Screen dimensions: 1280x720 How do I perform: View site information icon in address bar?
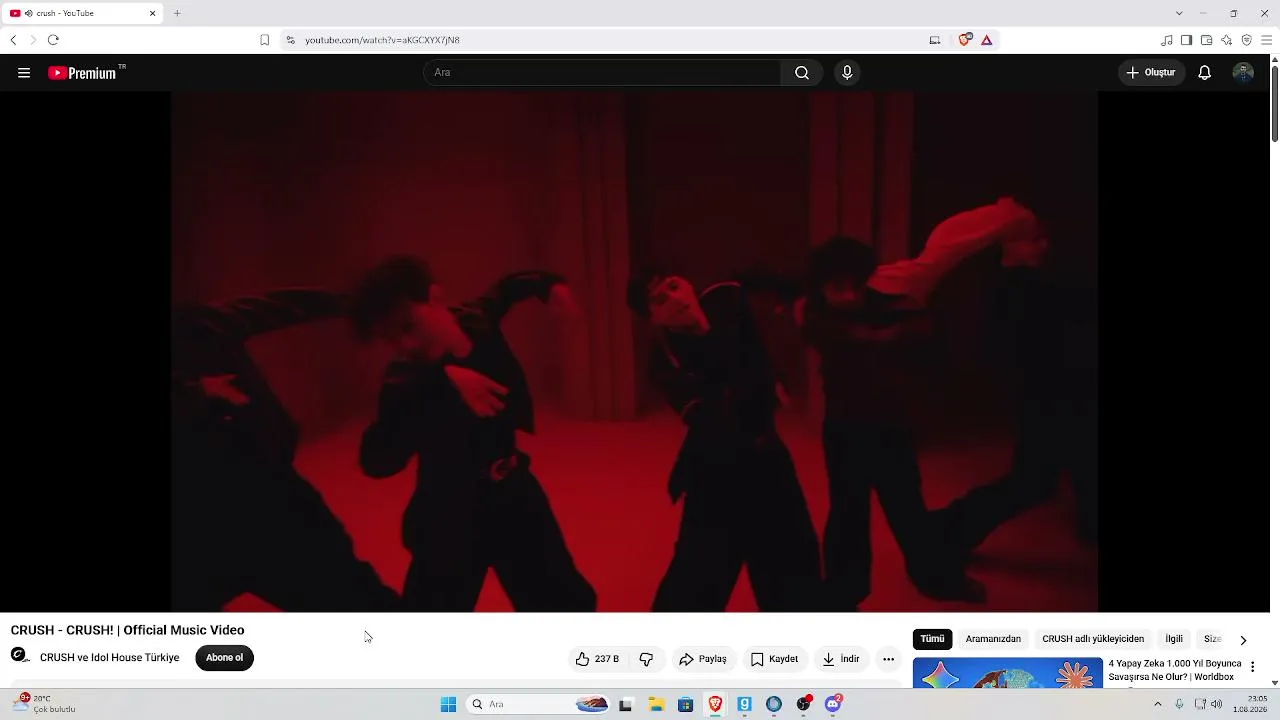tap(290, 40)
